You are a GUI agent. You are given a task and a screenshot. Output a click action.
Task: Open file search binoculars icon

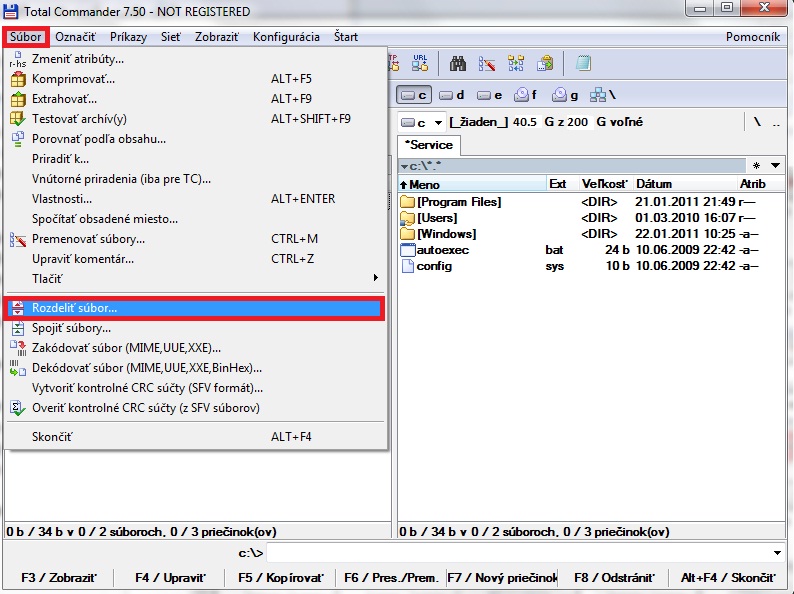tap(457, 64)
